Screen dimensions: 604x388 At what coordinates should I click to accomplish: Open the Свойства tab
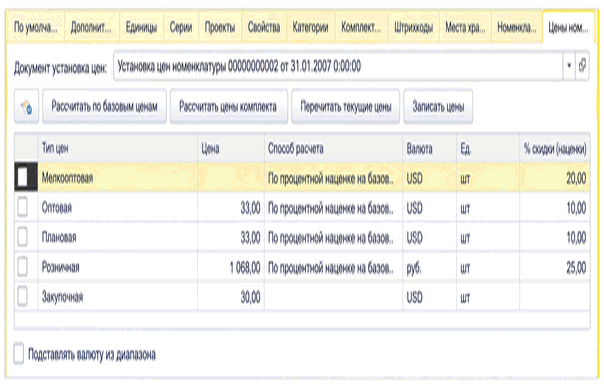pos(264,27)
